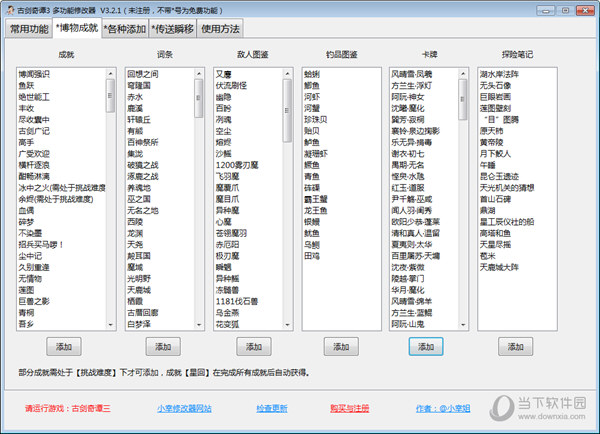Select 天光机关的猜想 exploration note

507,188
